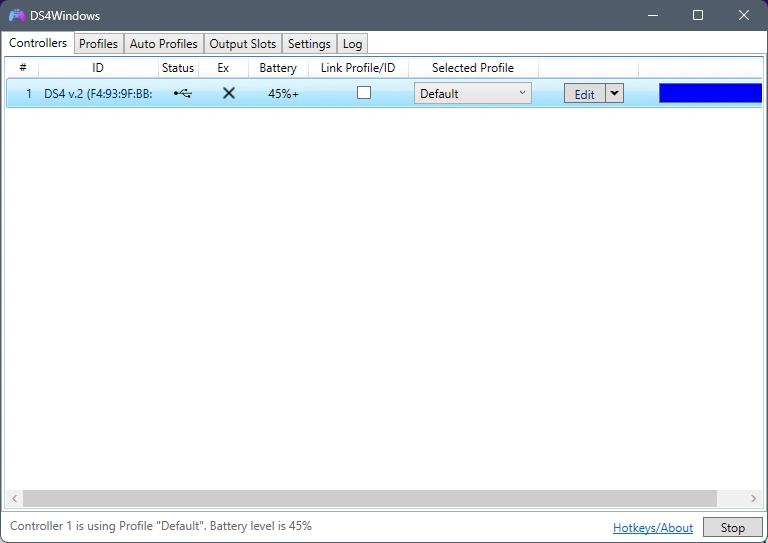
Task: Go to the Auto Profiles tab
Action: pyautogui.click(x=164, y=44)
